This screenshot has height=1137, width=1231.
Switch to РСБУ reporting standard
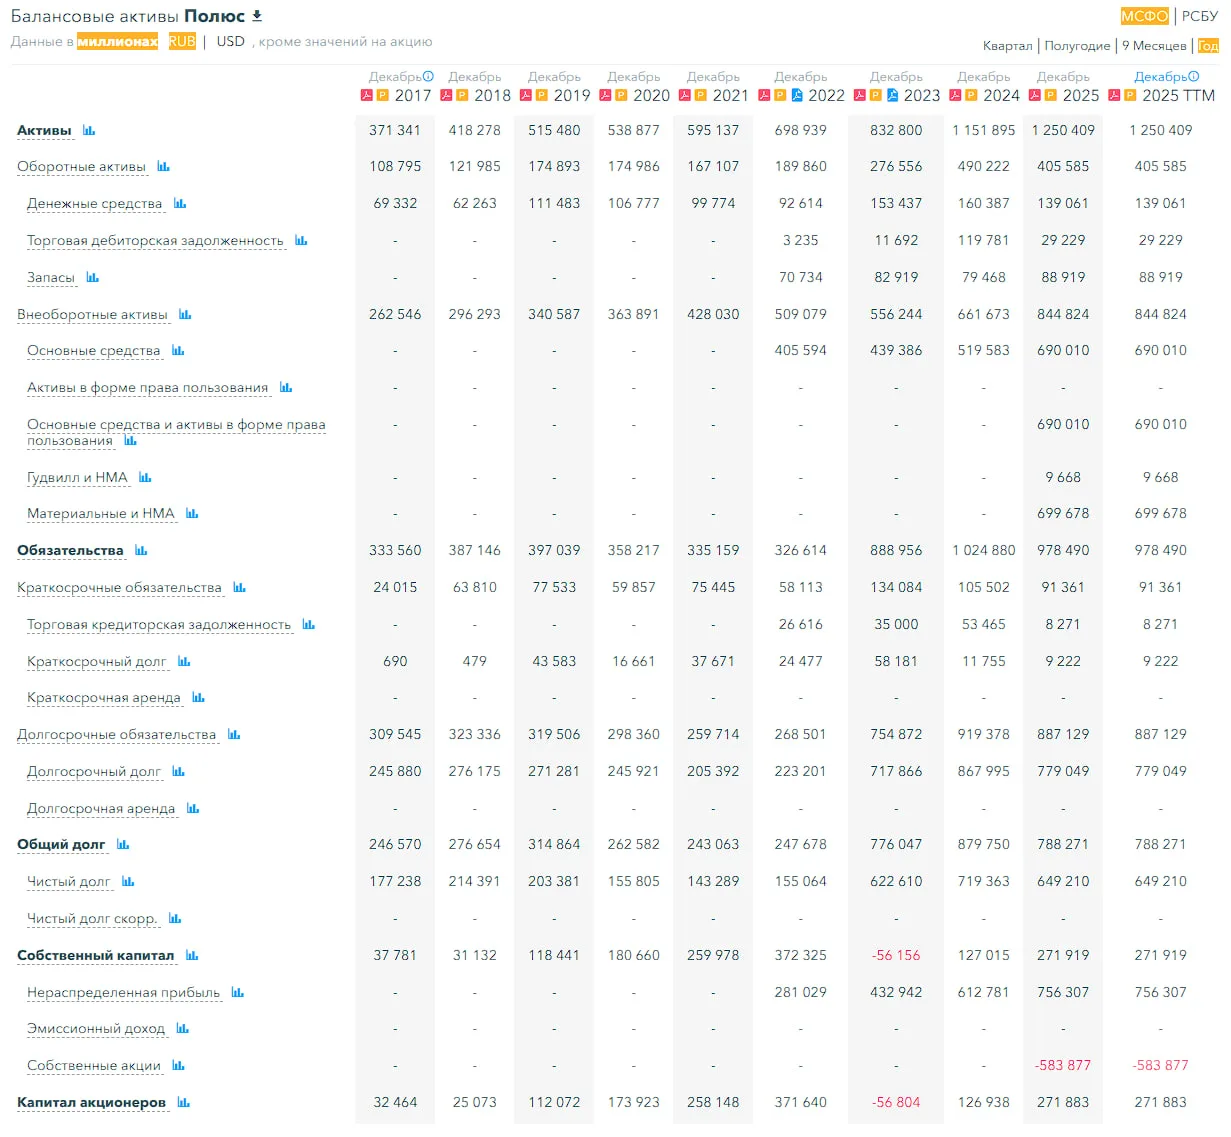[1200, 16]
